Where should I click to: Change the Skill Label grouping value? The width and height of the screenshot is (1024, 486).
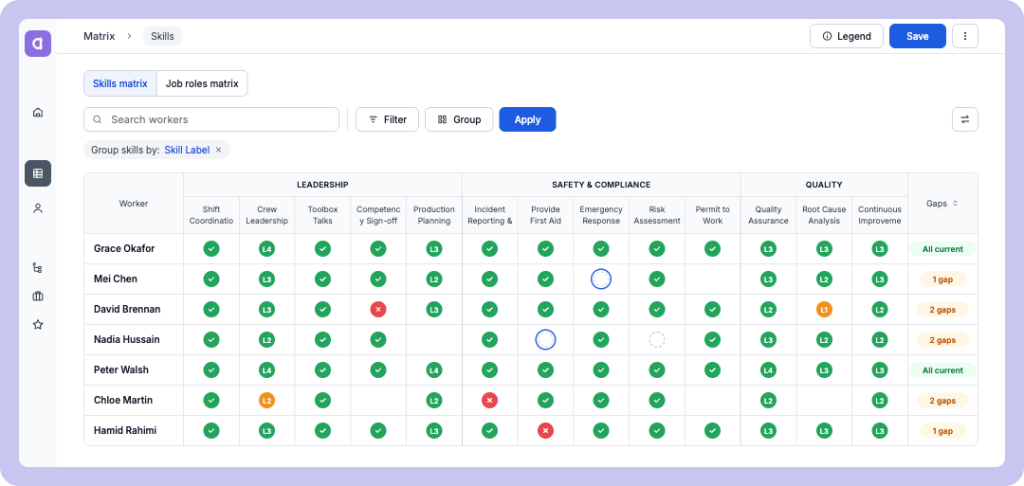[187, 150]
